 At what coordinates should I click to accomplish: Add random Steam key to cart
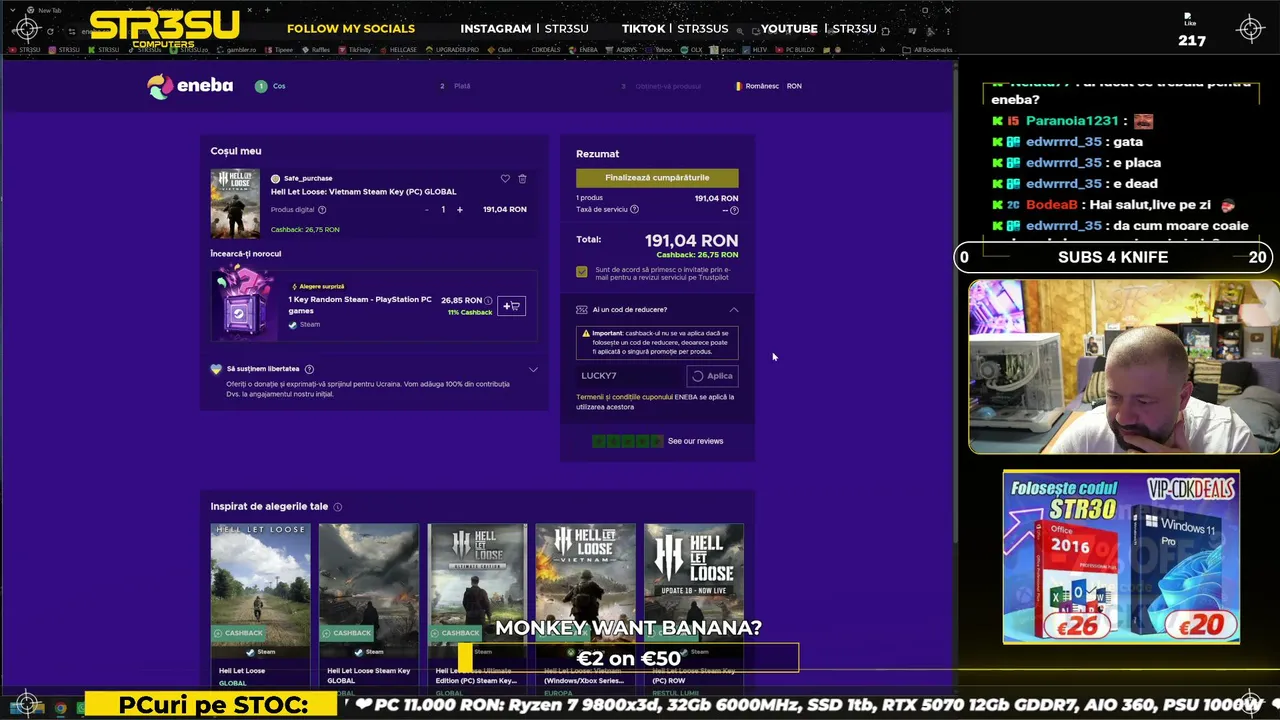tap(511, 306)
